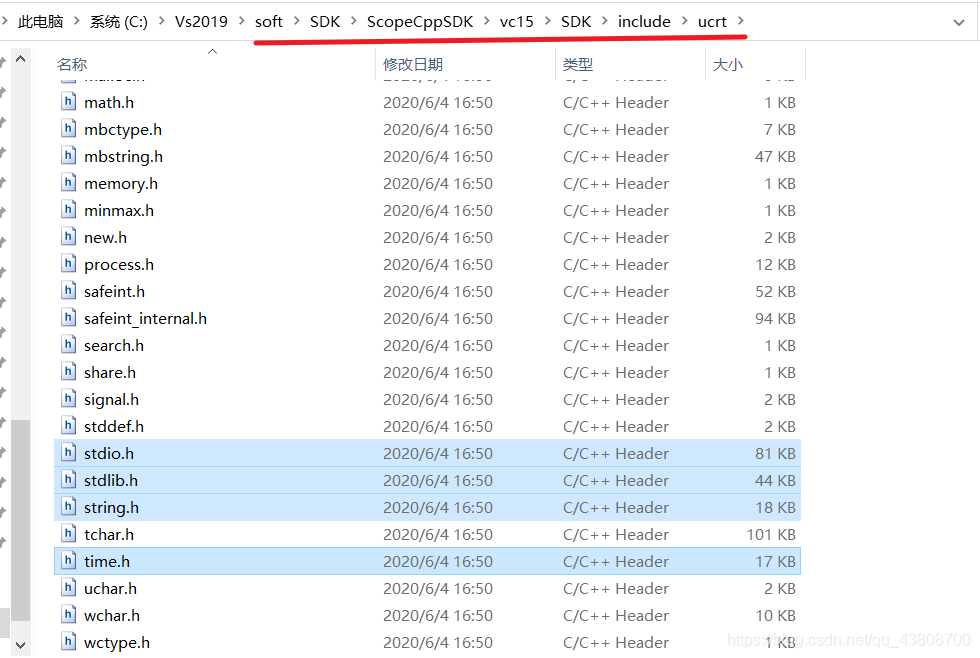The height and width of the screenshot is (658, 980).
Task: Expand the chevron after 此电脑 in path
Action: (76, 21)
